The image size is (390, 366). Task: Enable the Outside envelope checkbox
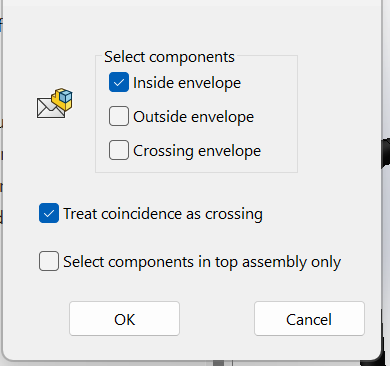click(119, 116)
